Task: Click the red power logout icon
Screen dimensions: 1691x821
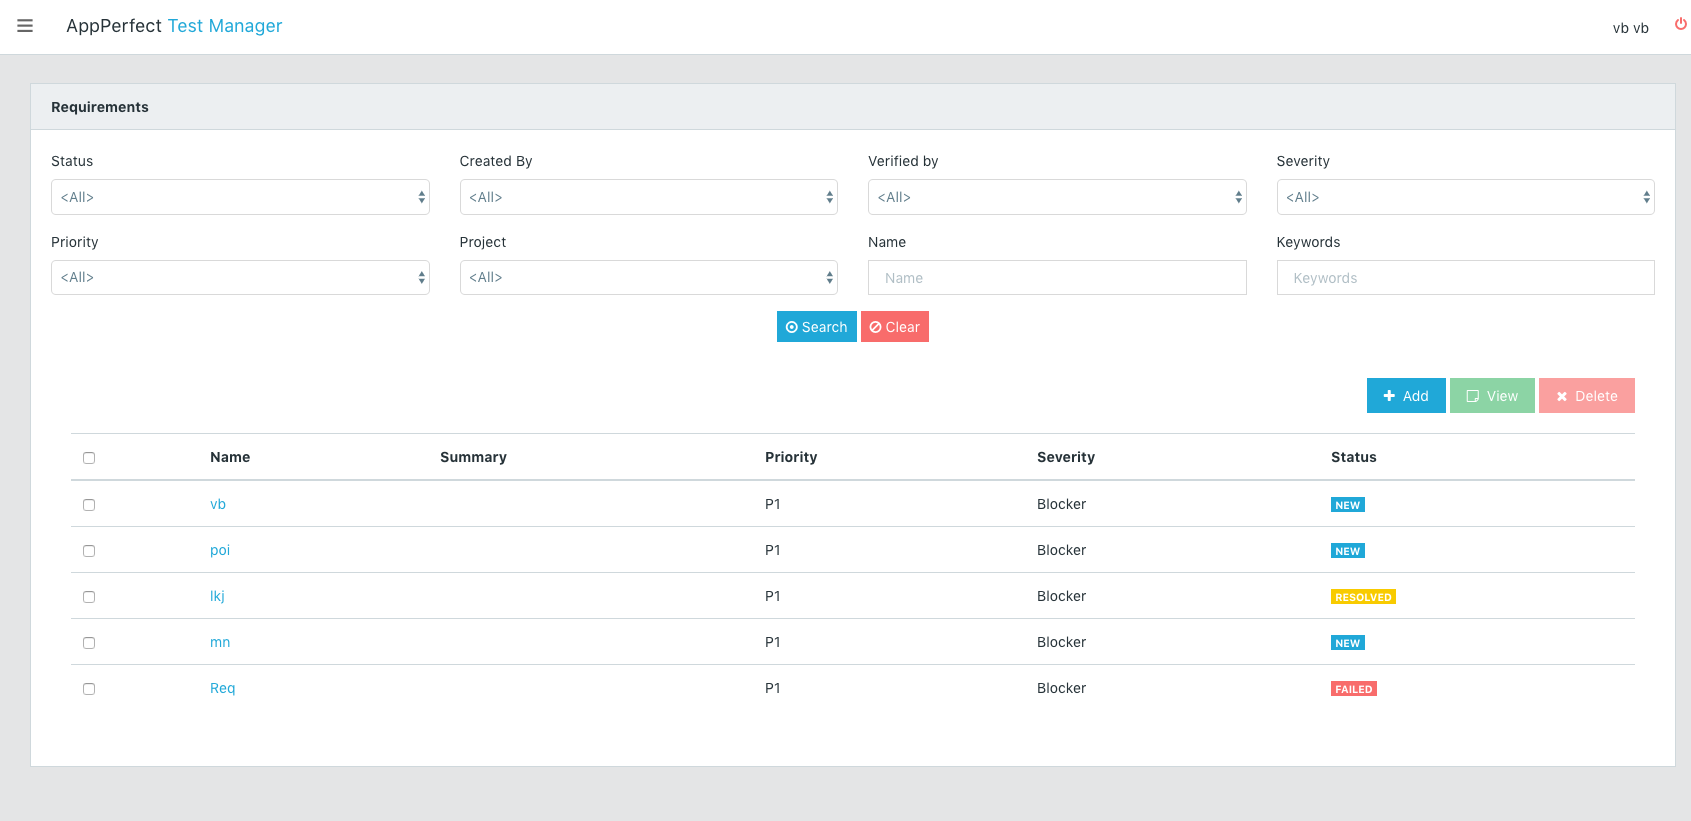Action: click(x=1681, y=24)
